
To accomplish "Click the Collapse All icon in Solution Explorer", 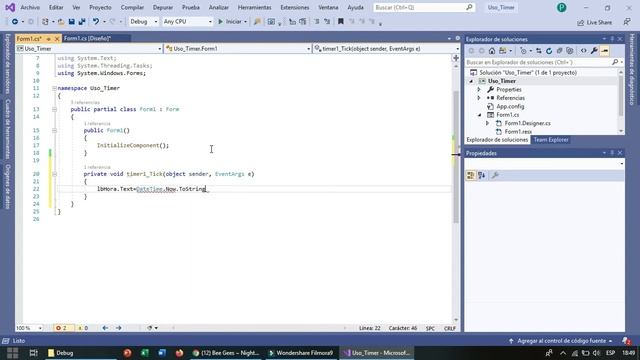I will tap(560, 51).
